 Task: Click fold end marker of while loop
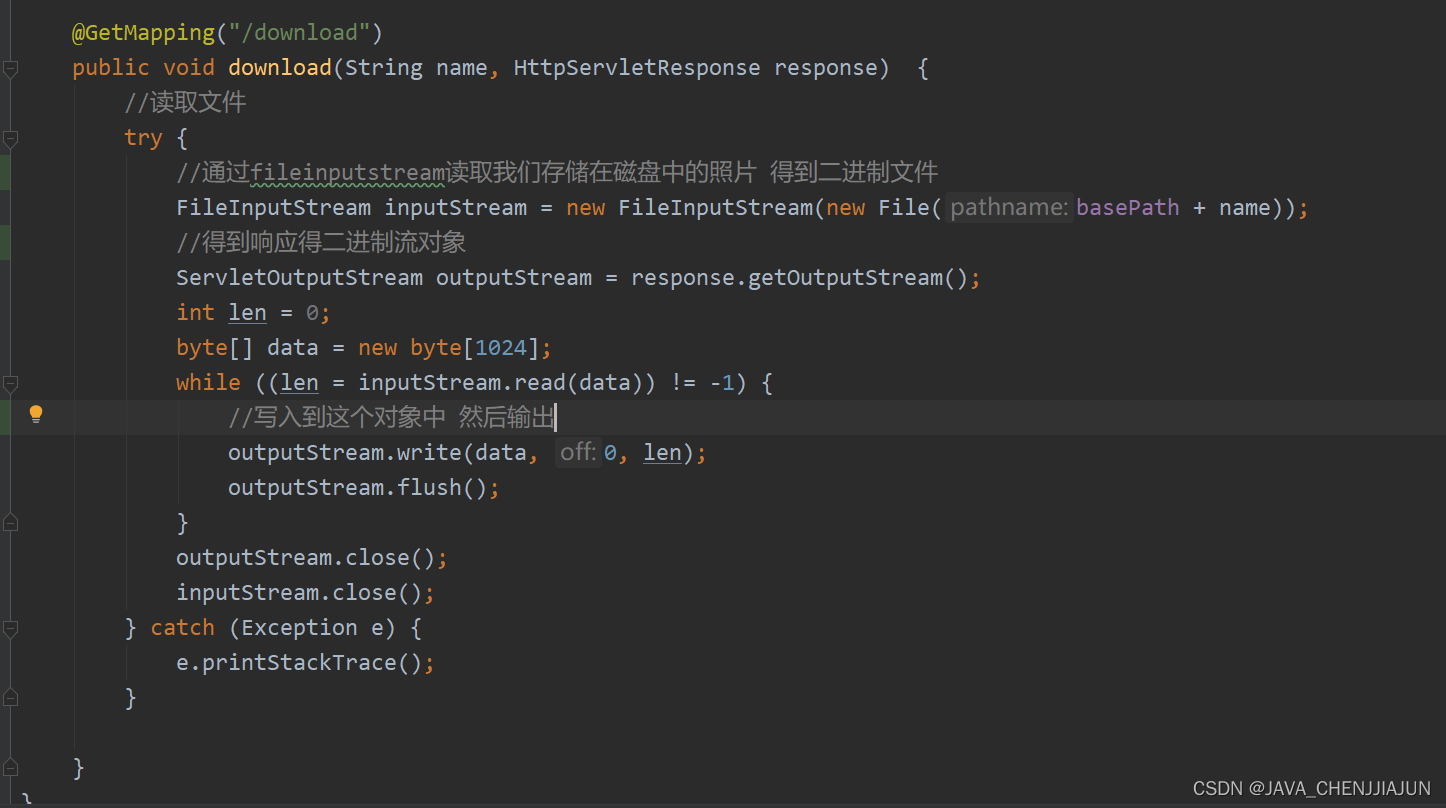[10, 522]
